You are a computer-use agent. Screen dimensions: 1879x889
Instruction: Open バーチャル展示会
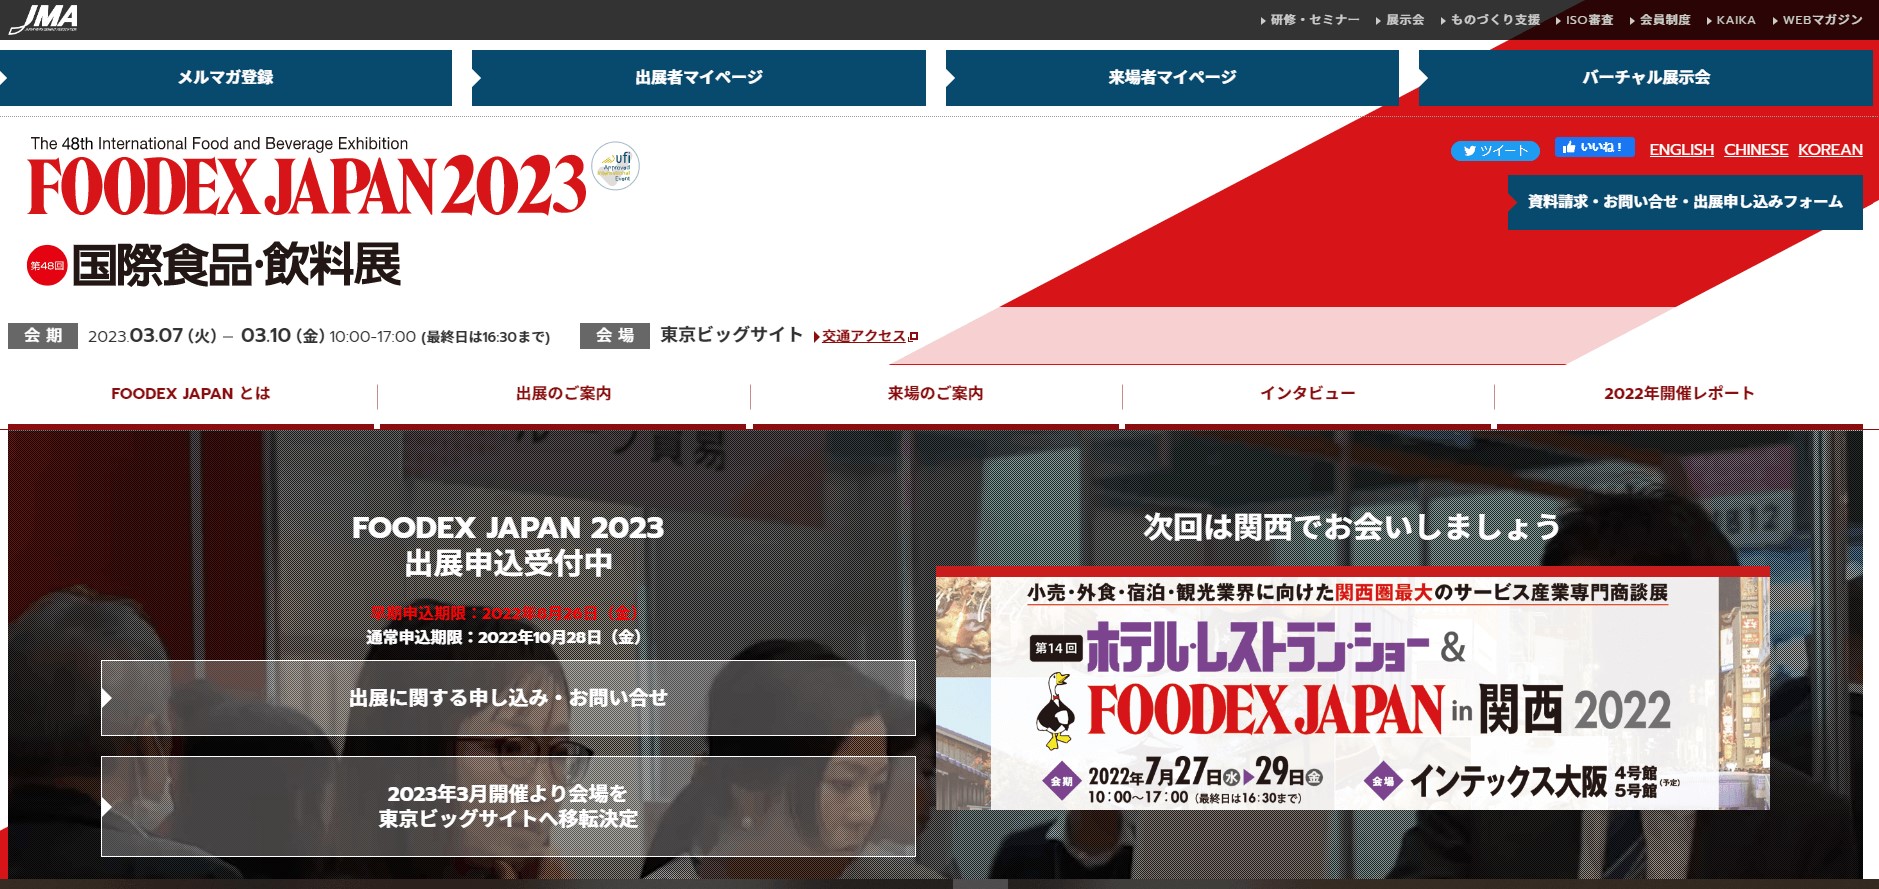(1646, 77)
